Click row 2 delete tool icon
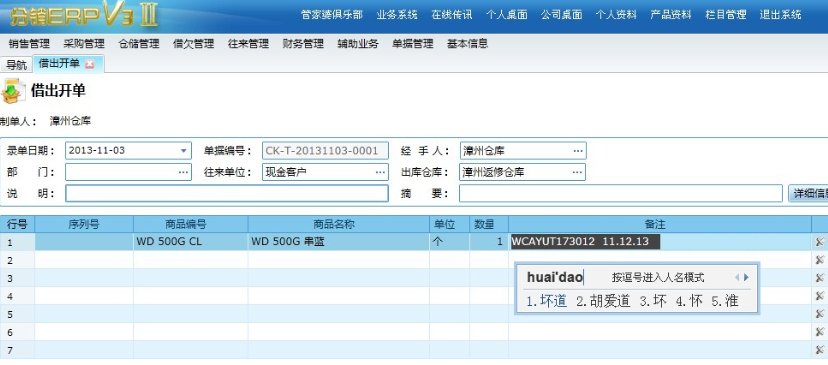This screenshot has height=365, width=828. (820, 260)
